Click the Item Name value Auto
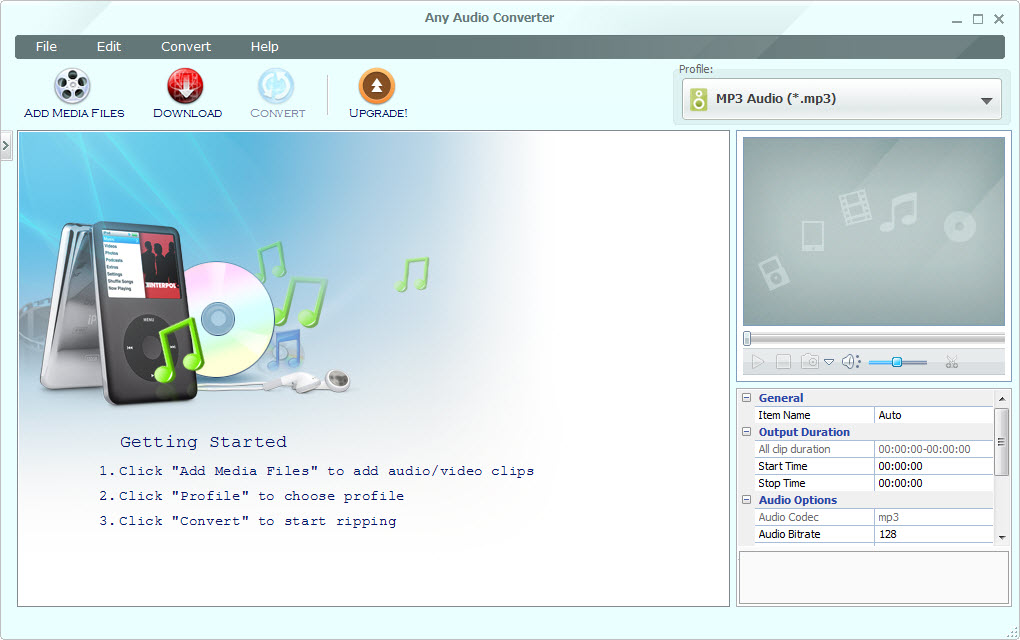This screenshot has height=640, width=1020. pos(933,415)
